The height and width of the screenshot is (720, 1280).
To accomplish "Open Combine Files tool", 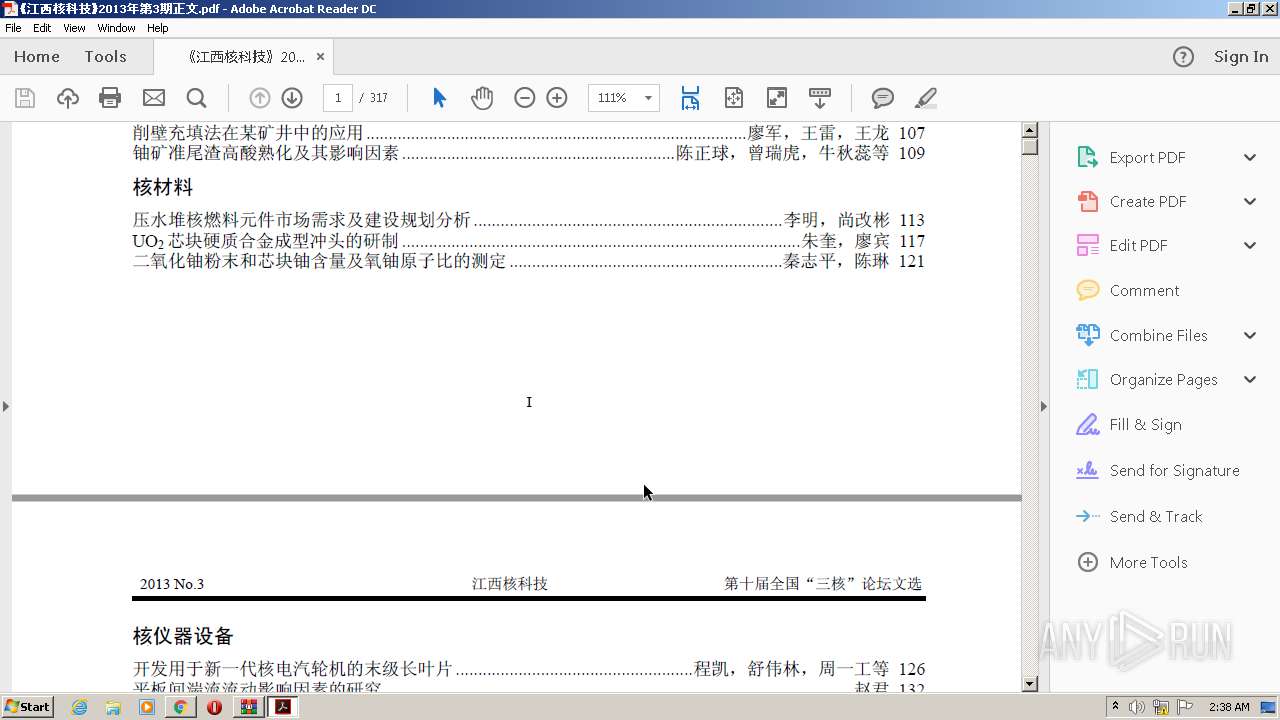I will coord(1158,335).
